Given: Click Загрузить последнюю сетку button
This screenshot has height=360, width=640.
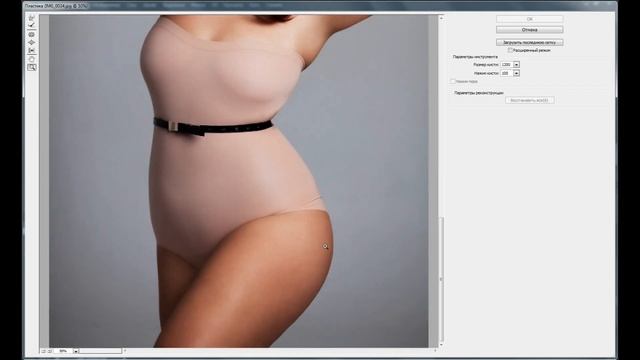Looking at the screenshot, I should (529, 42).
